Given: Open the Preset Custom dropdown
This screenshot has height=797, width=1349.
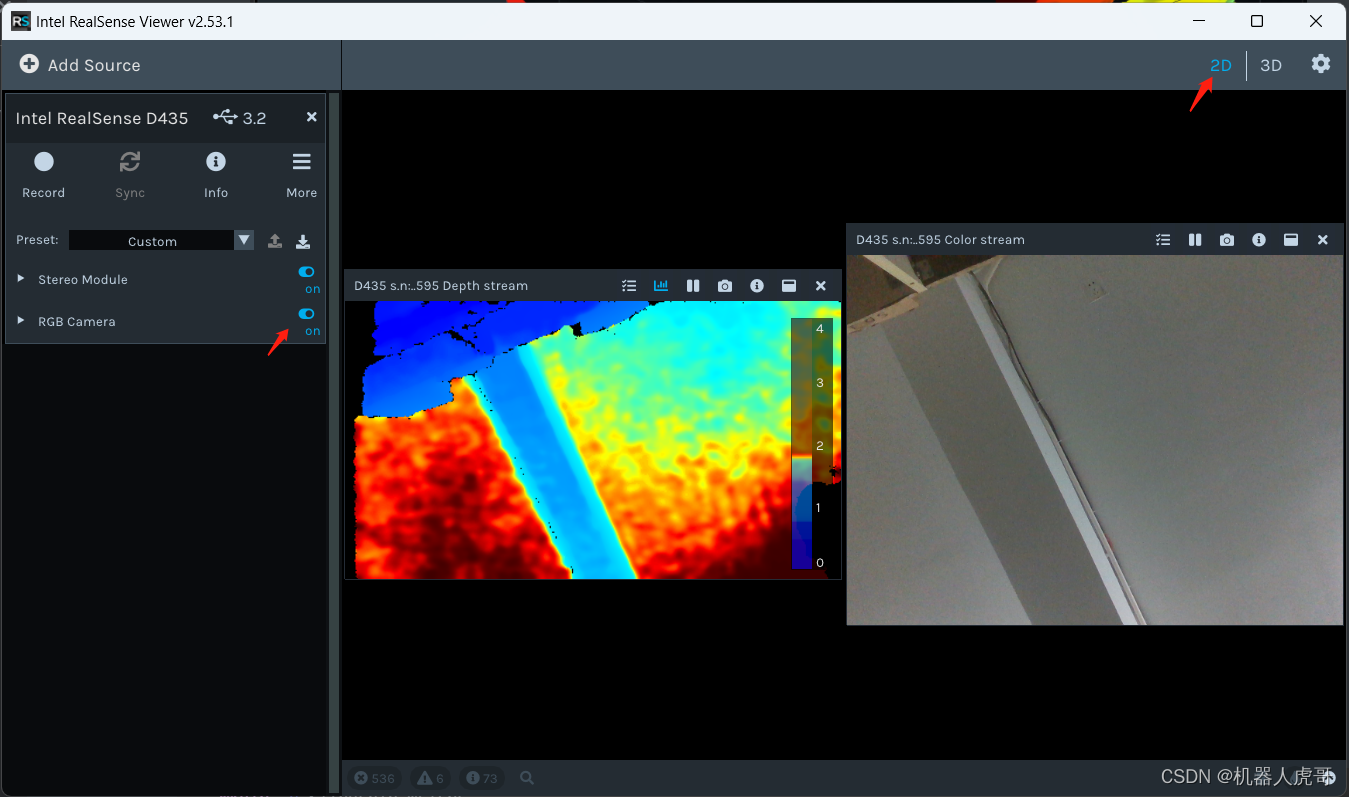Looking at the screenshot, I should (x=162, y=240).
